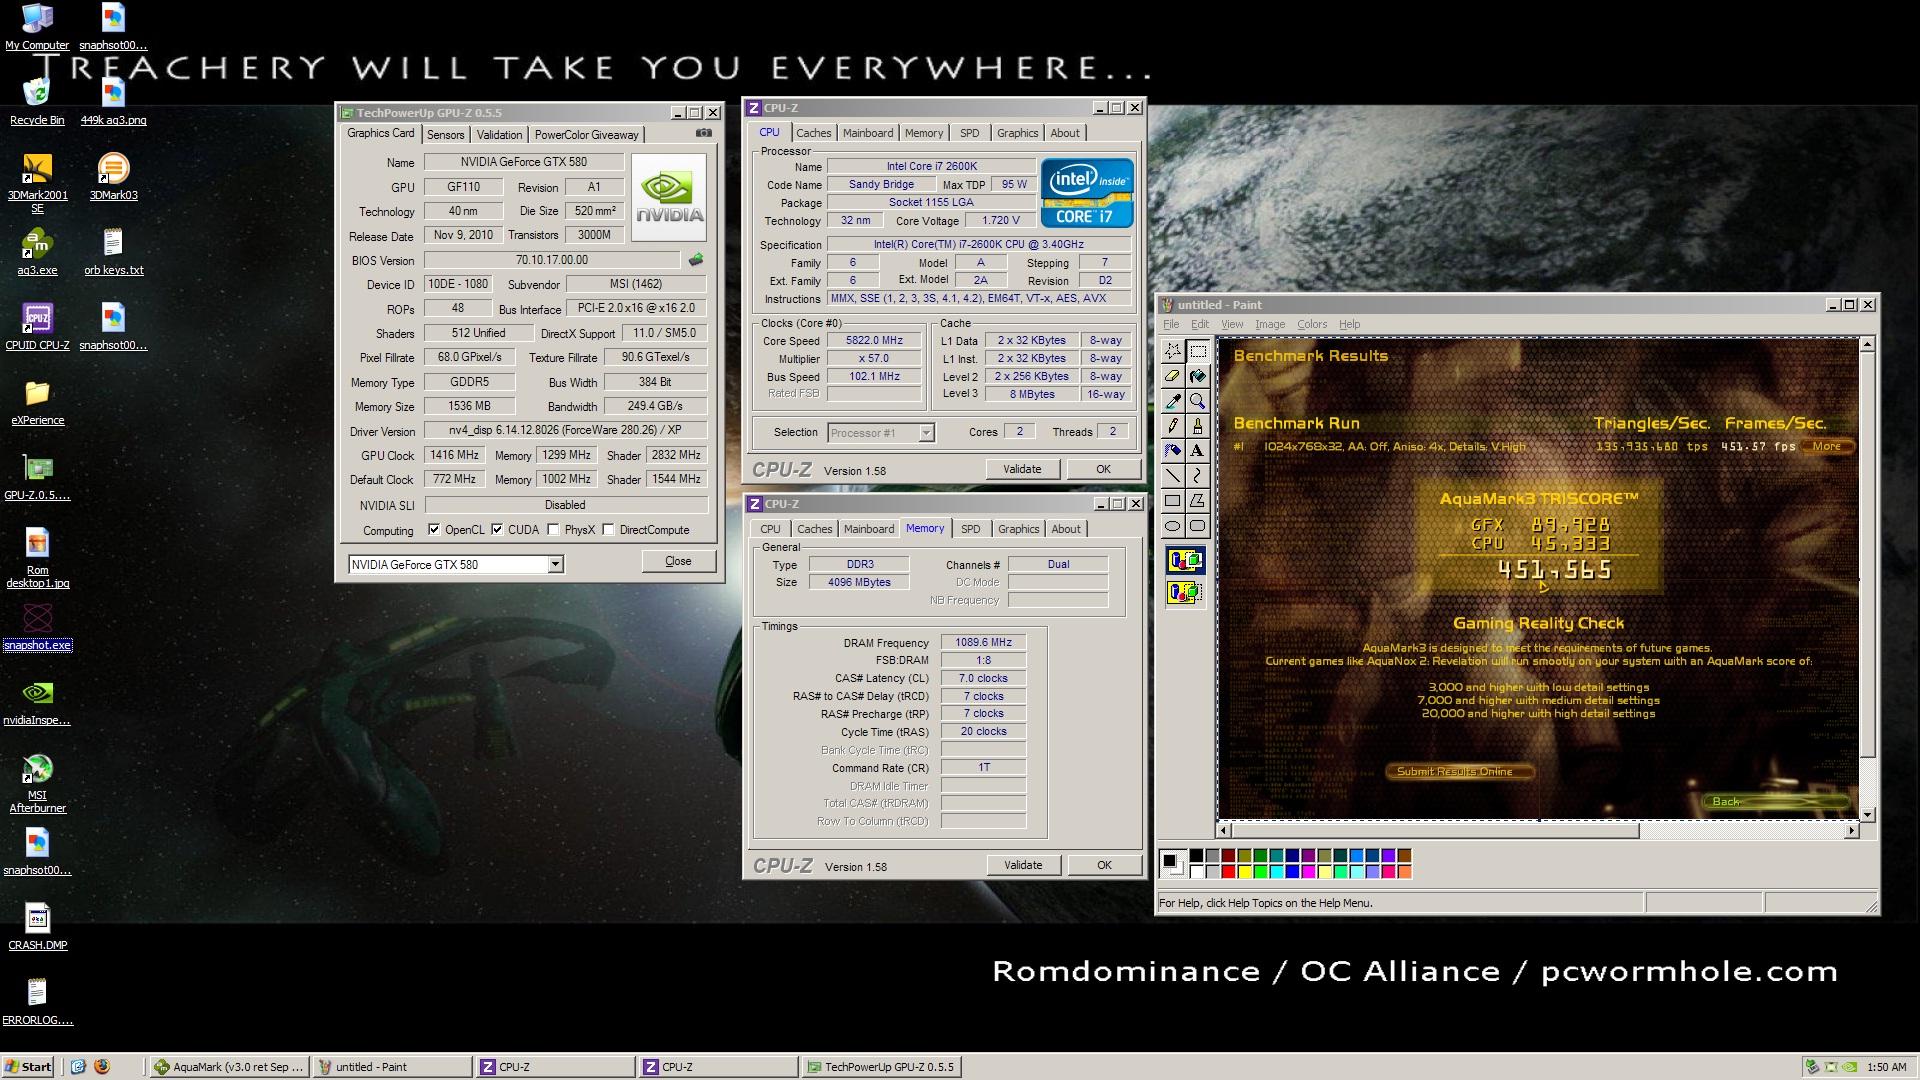This screenshot has width=1920, height=1080.
Task: Click the GPU-Z Name field showing GTX 580
Action: (524, 162)
